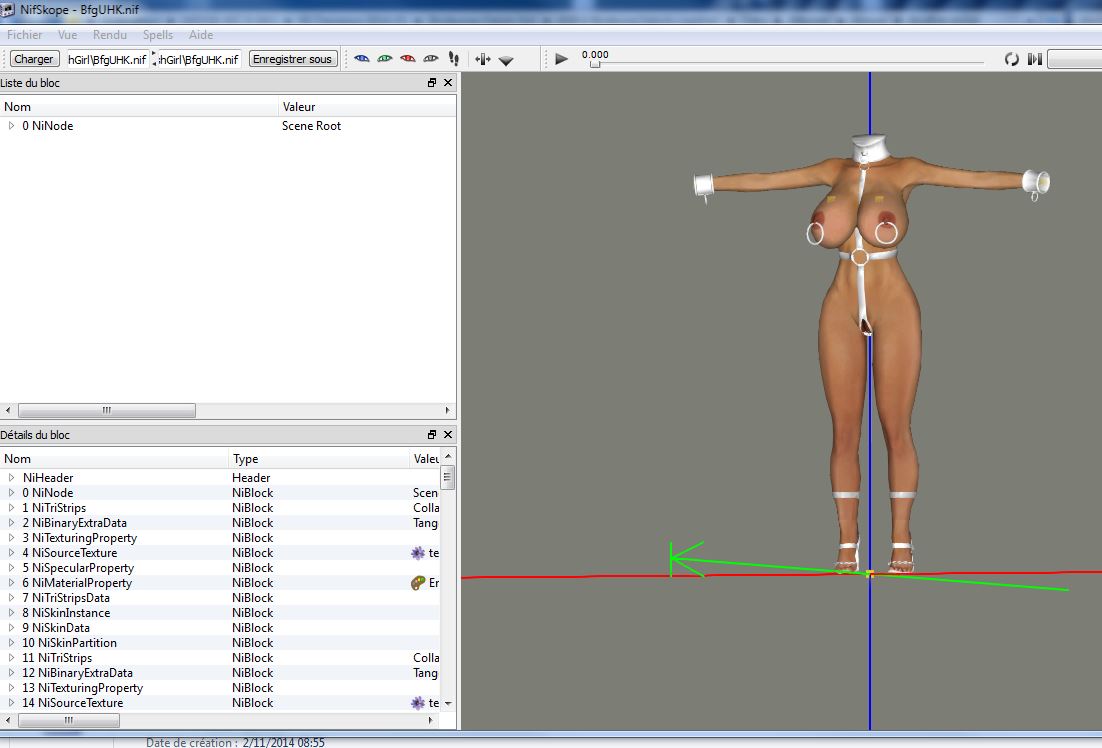Select the footsteps walk view icon
This screenshot has height=748, width=1102.
(454, 59)
